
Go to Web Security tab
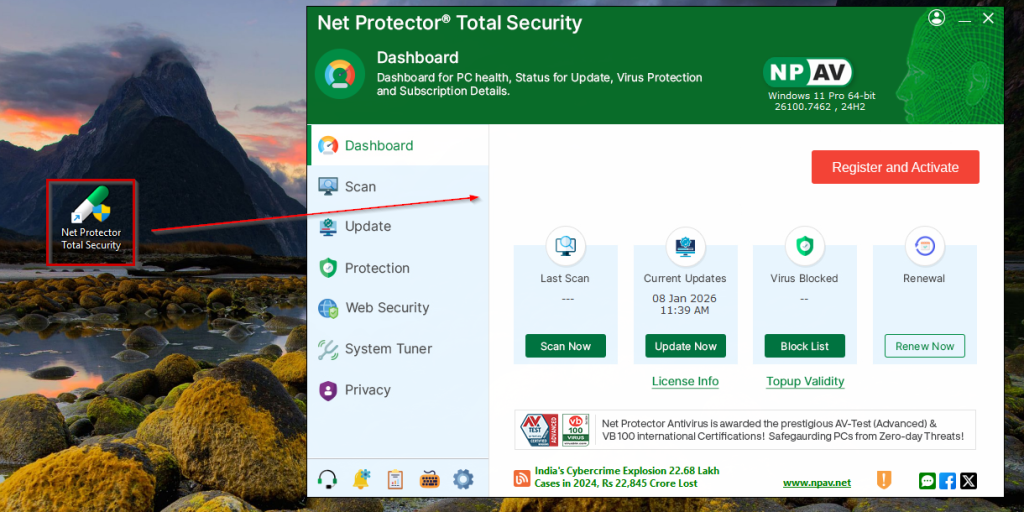(x=387, y=308)
